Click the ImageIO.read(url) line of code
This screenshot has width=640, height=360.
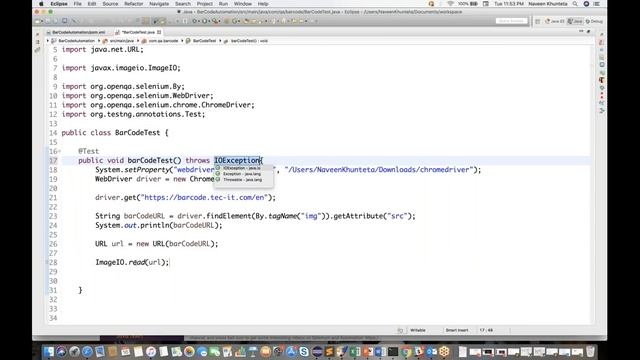[132, 262]
